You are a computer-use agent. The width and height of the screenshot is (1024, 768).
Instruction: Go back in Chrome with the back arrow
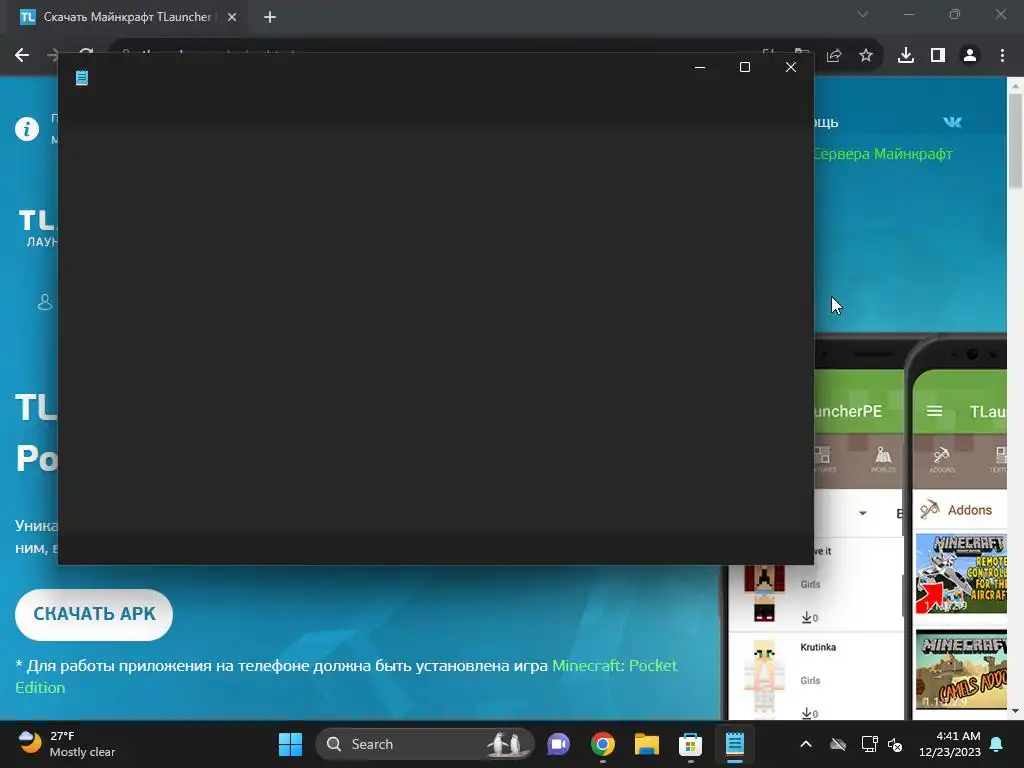coord(22,56)
